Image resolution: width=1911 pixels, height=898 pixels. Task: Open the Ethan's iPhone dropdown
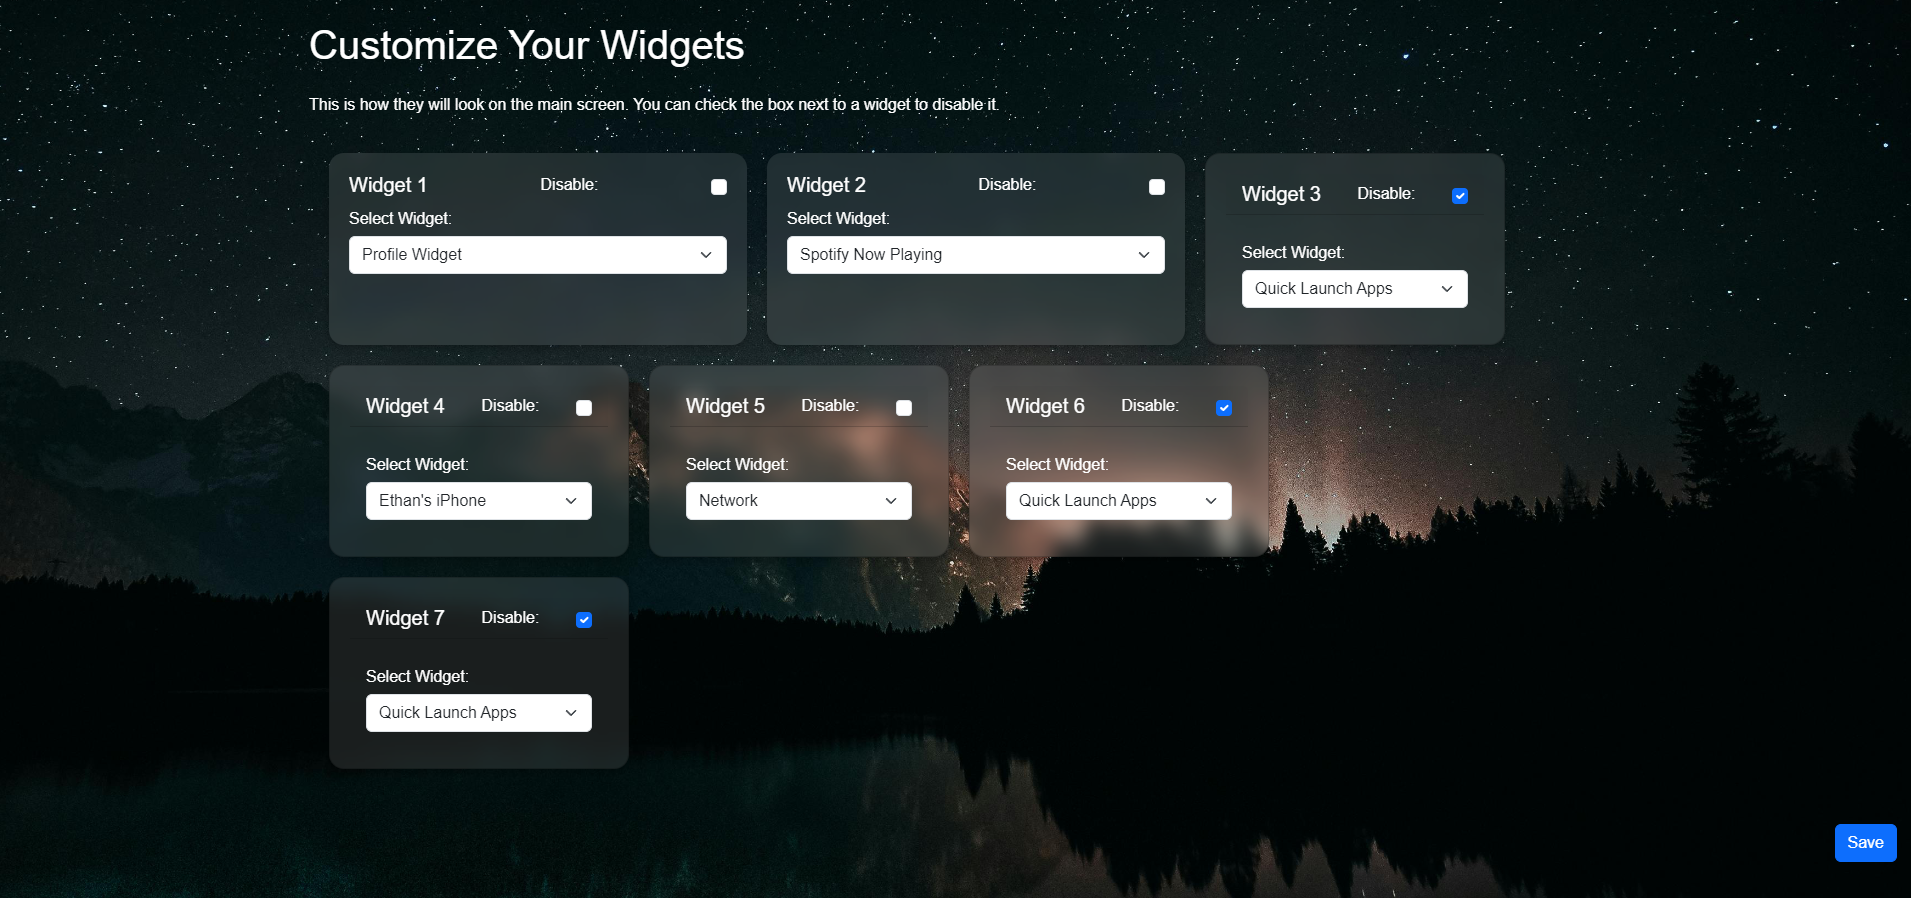(478, 501)
